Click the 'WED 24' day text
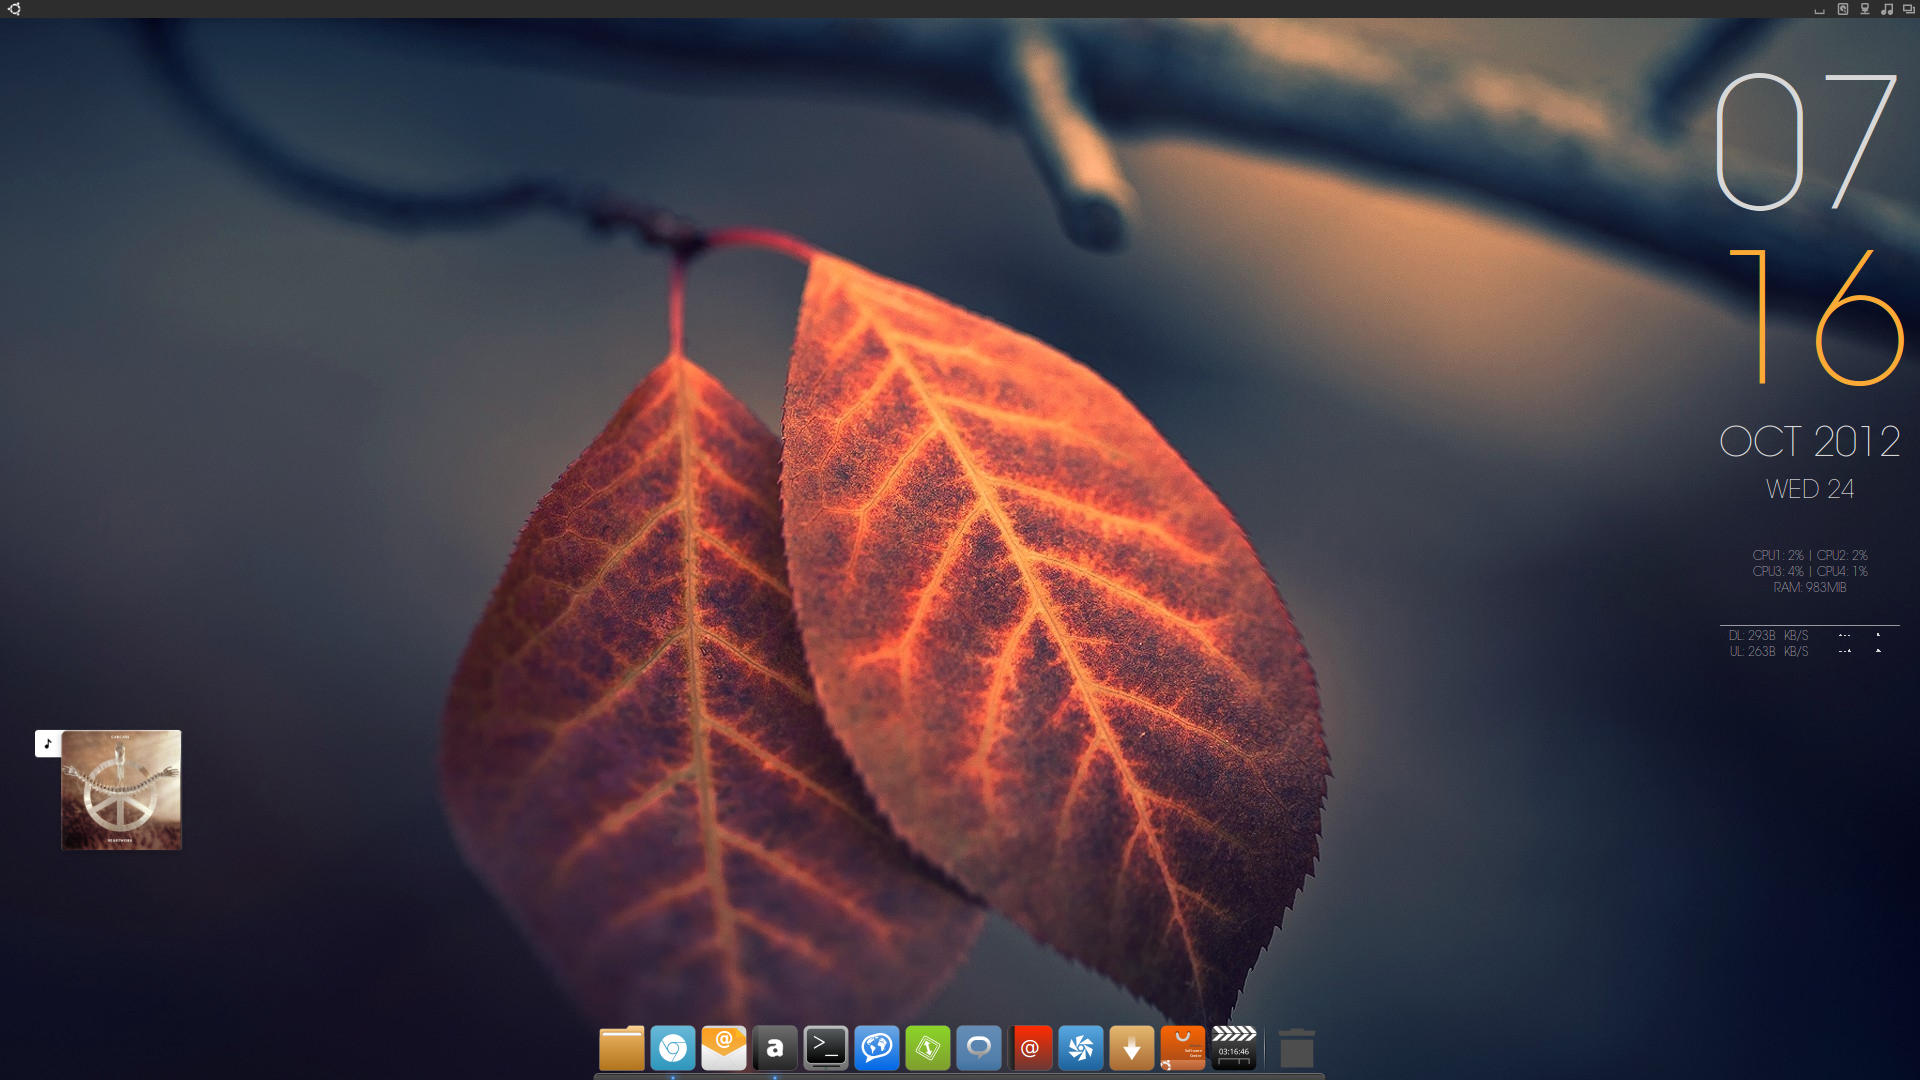The height and width of the screenshot is (1080, 1920). tap(1810, 489)
